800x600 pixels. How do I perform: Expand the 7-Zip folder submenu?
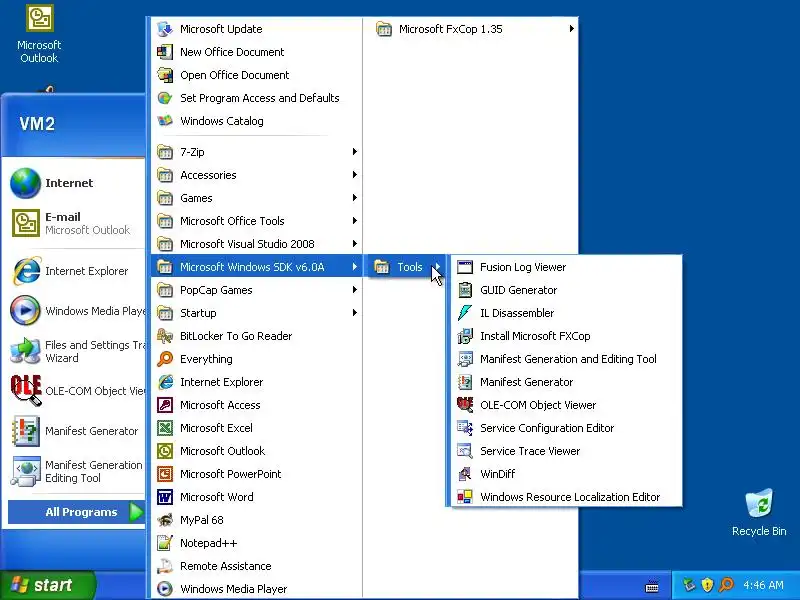coord(257,152)
